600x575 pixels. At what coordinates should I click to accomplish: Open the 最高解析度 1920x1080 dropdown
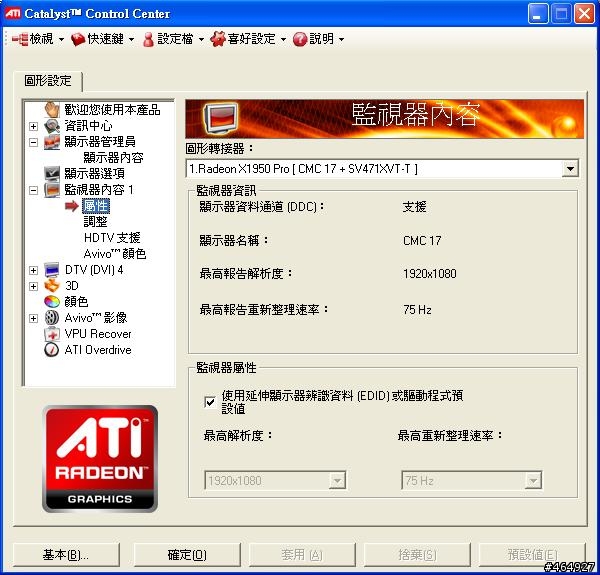point(337,481)
